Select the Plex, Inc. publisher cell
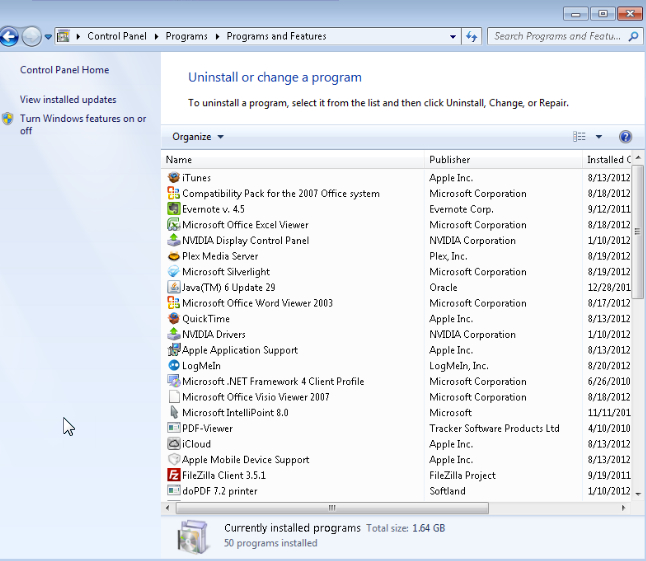The image size is (646, 561). click(x=448, y=256)
